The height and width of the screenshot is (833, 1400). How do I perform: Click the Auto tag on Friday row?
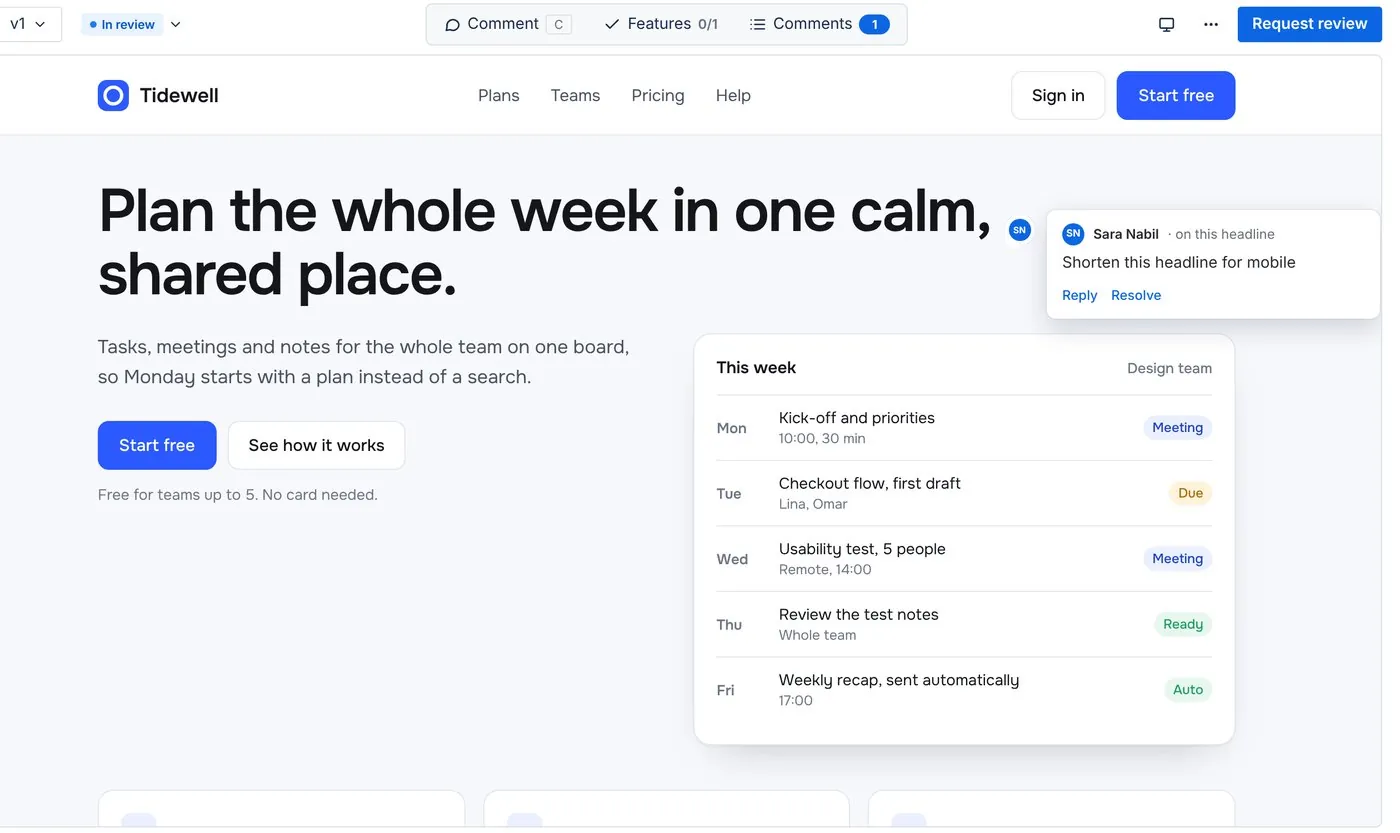pyautogui.click(x=1188, y=690)
